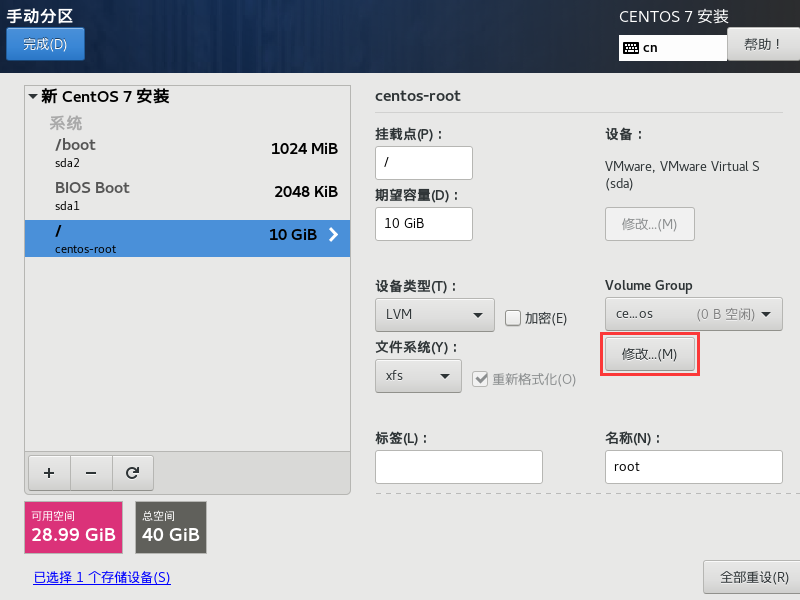This screenshot has height=600, width=800.
Task: Open 已选择 1 个存储设备 link
Action: click(x=102, y=577)
